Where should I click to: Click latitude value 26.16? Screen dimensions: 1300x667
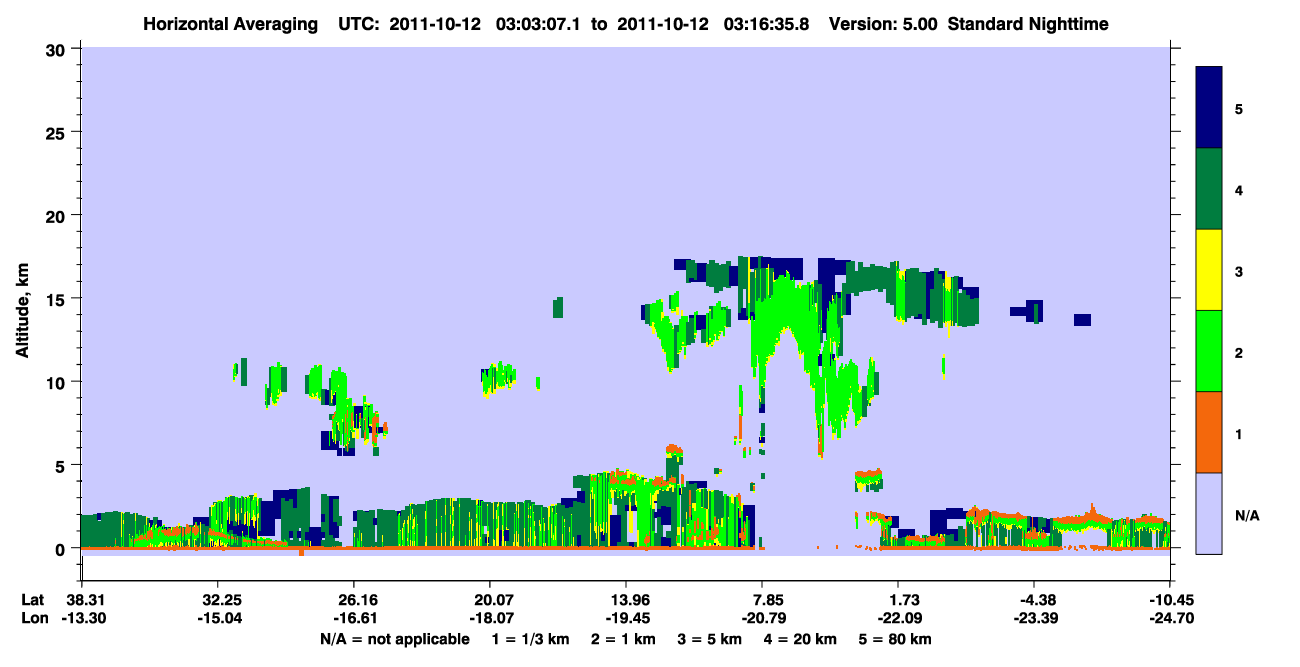[353, 600]
